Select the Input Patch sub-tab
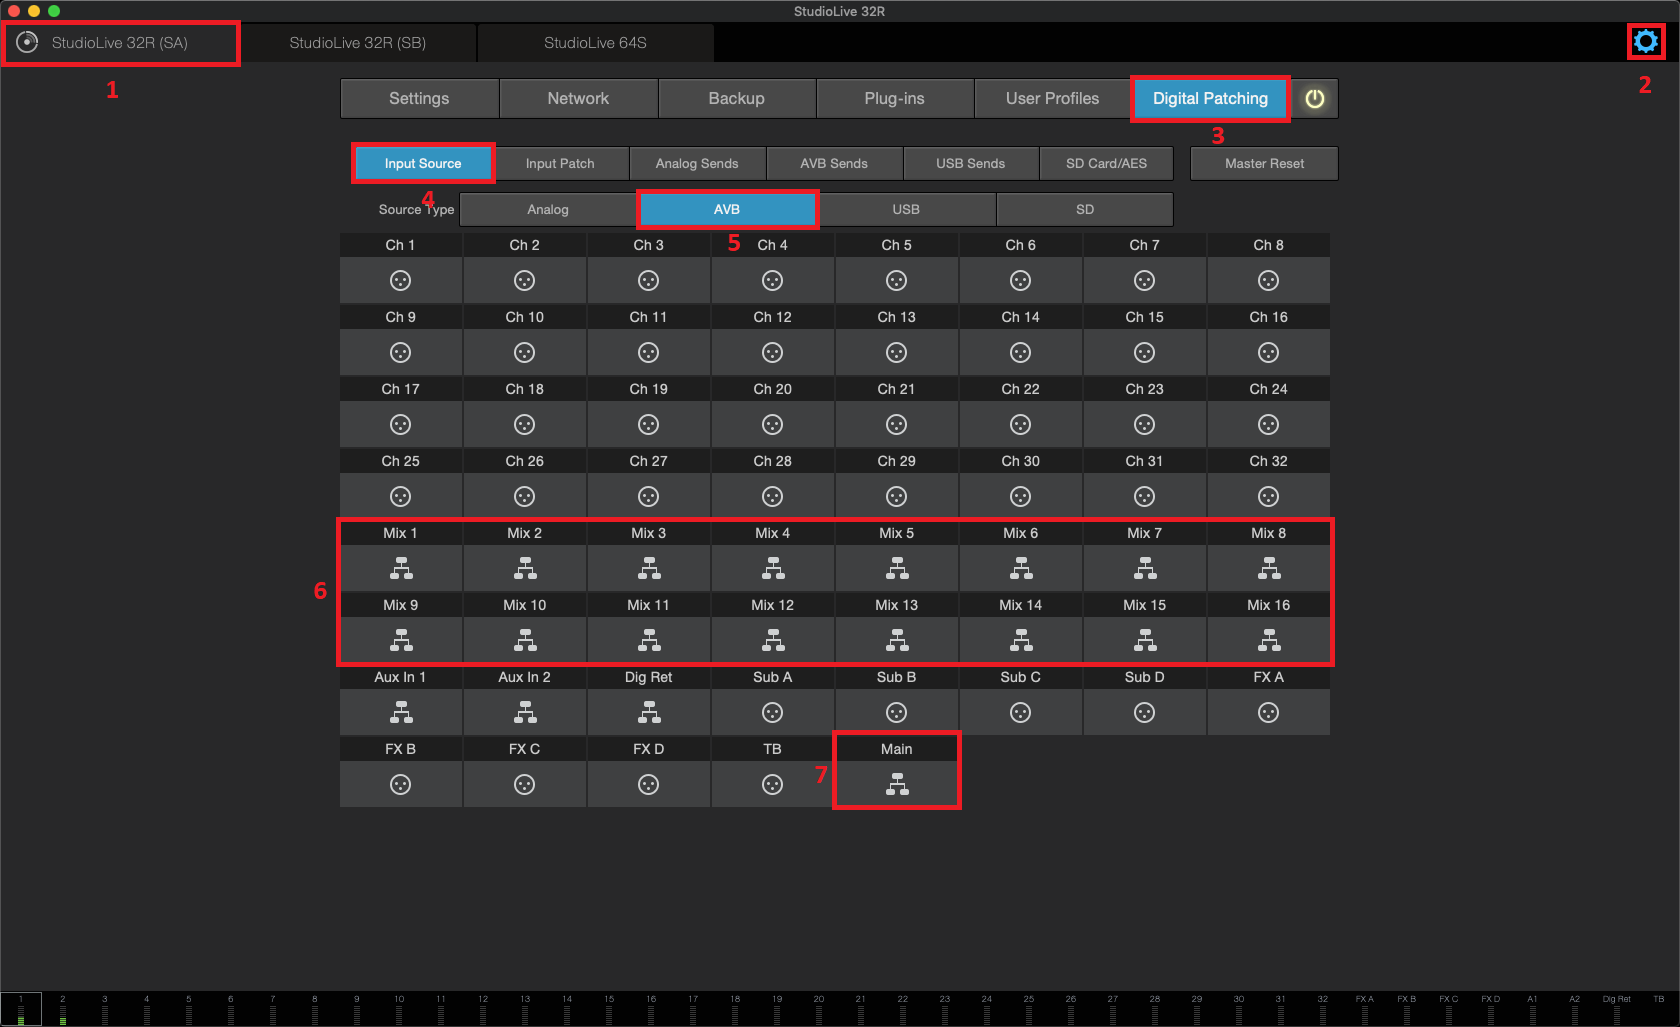 (x=560, y=163)
